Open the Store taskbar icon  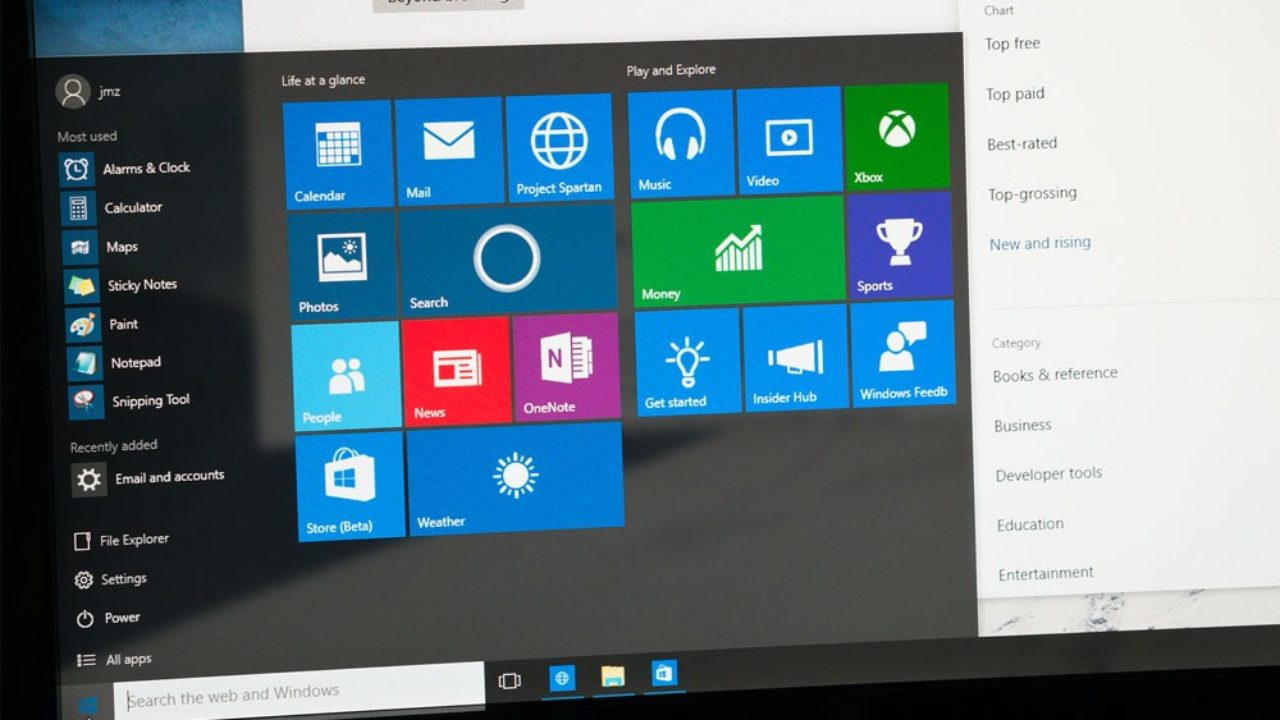665,673
